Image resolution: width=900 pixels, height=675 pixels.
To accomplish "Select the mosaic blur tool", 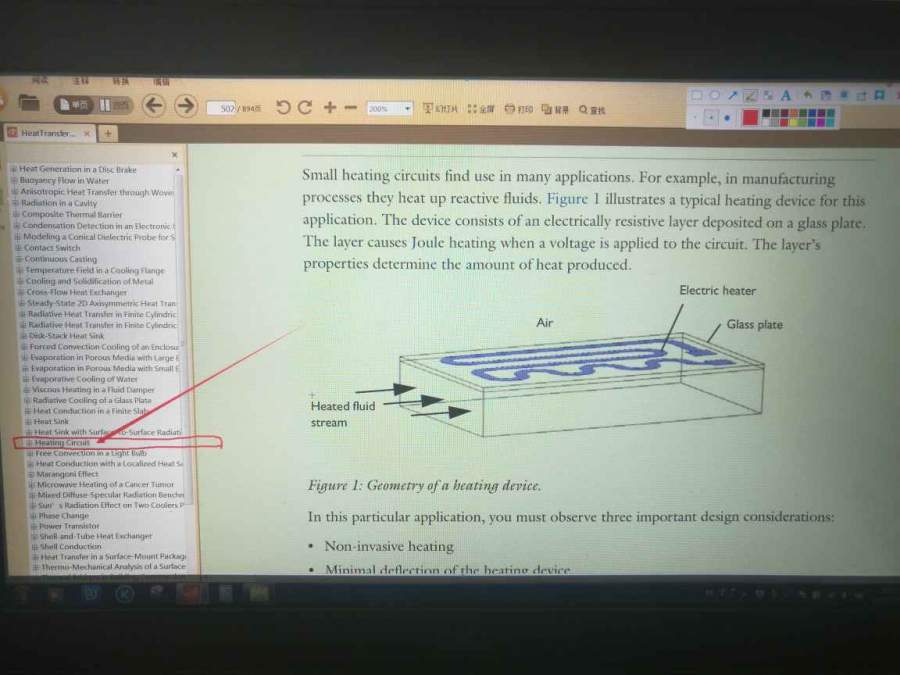I will [769, 95].
